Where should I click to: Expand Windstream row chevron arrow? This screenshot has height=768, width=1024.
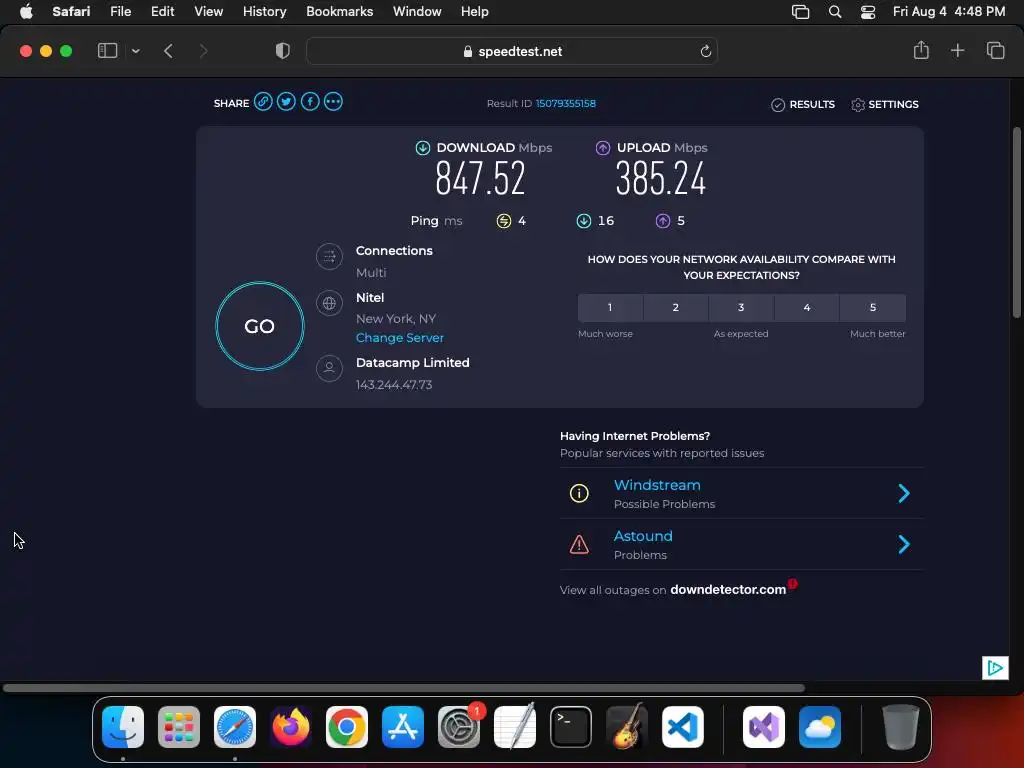coord(904,493)
